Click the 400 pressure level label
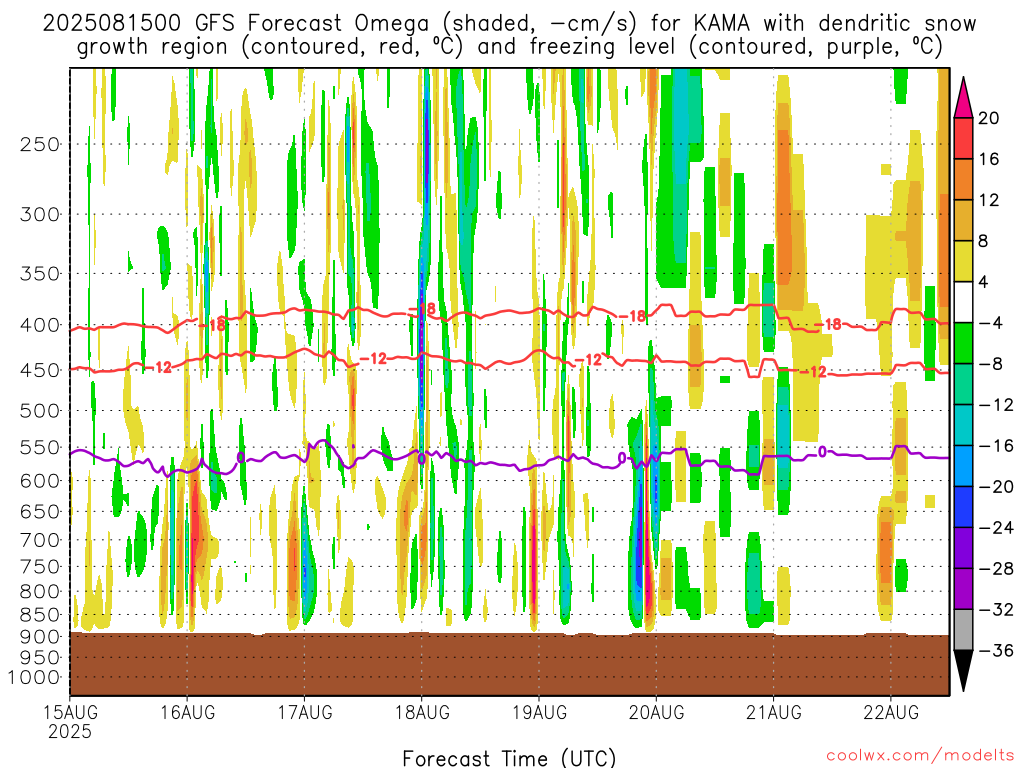The width and height of the screenshot is (1024, 768). [40, 325]
